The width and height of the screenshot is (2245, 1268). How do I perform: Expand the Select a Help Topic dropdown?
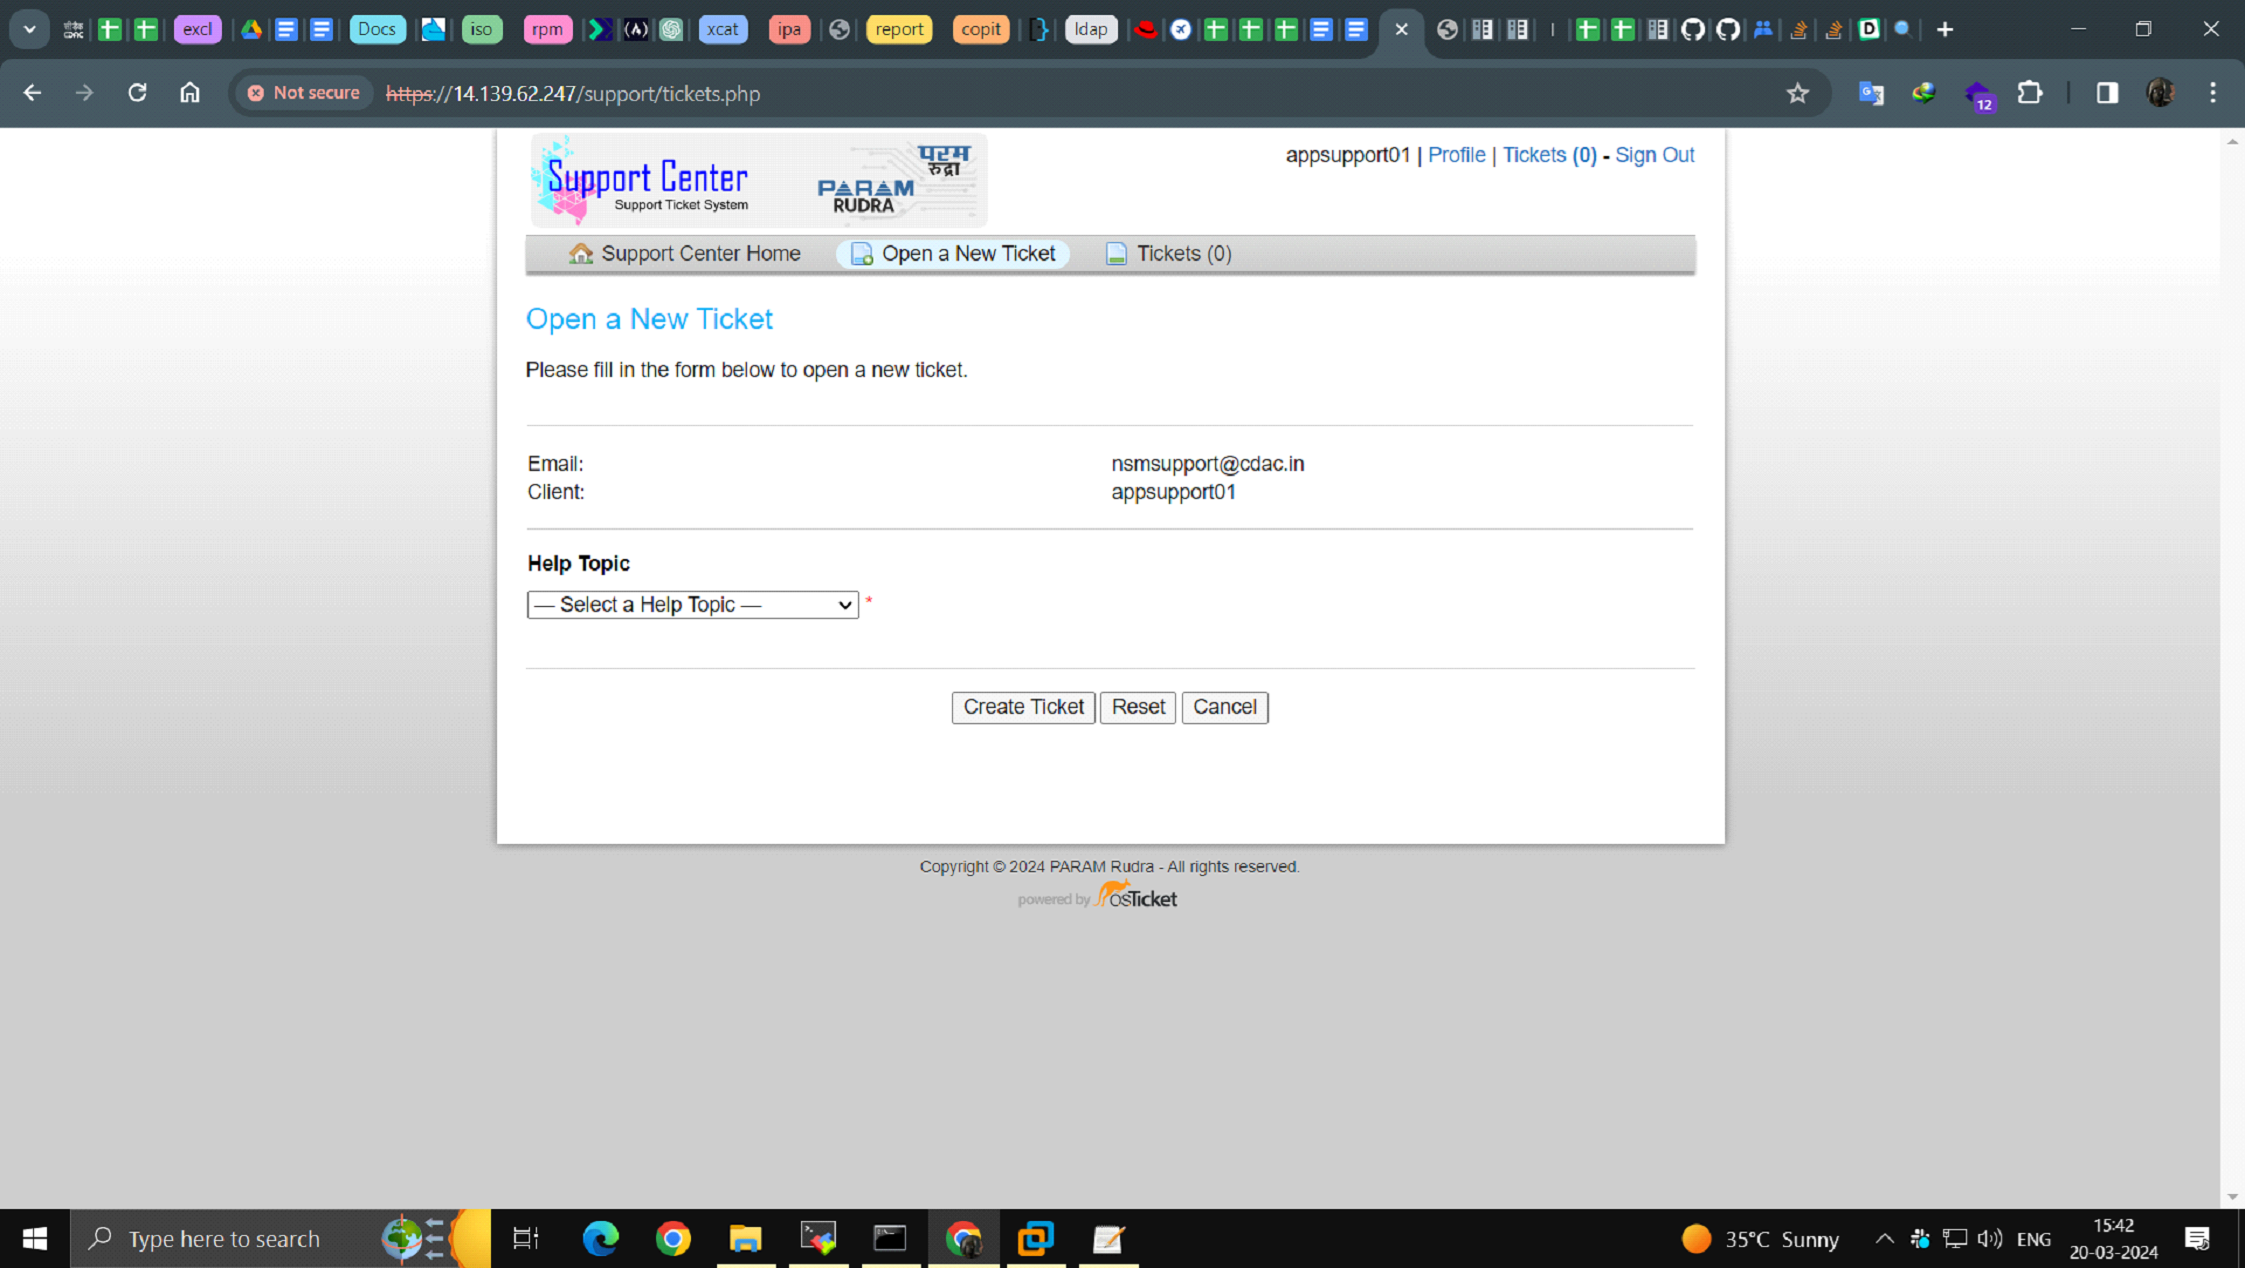point(692,604)
